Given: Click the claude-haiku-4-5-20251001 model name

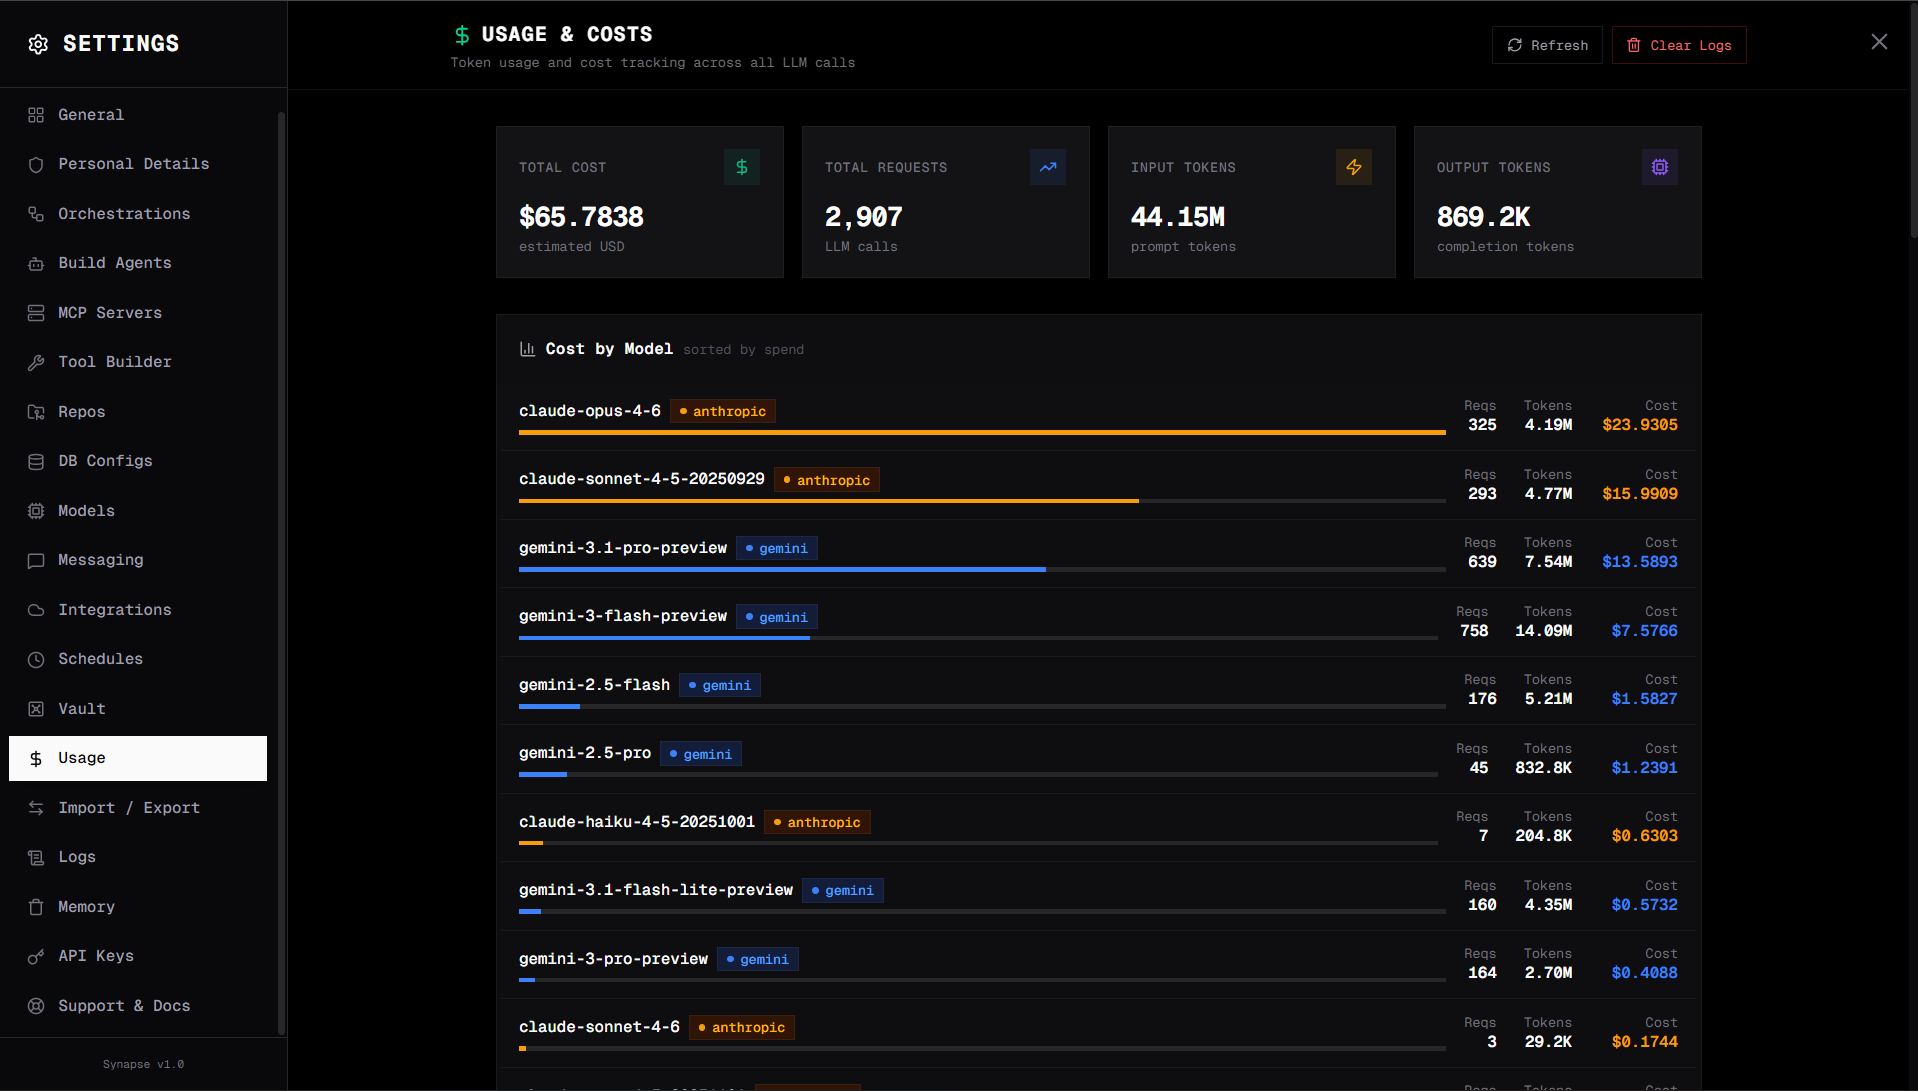Looking at the screenshot, I should pyautogui.click(x=637, y=822).
